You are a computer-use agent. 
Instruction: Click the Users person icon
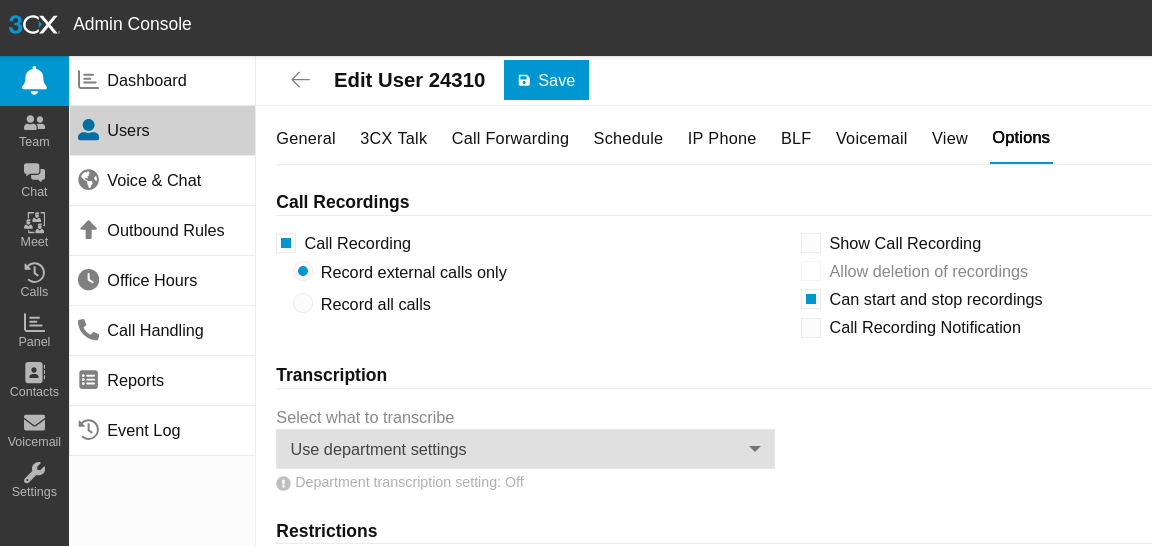pyautogui.click(x=88, y=130)
